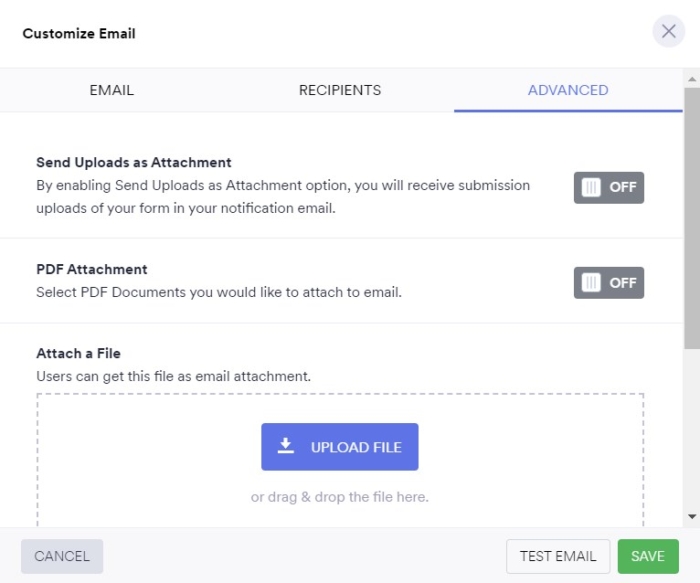Click the Send Uploads as Attachment heading
This screenshot has height=583, width=700.
click(x=134, y=162)
